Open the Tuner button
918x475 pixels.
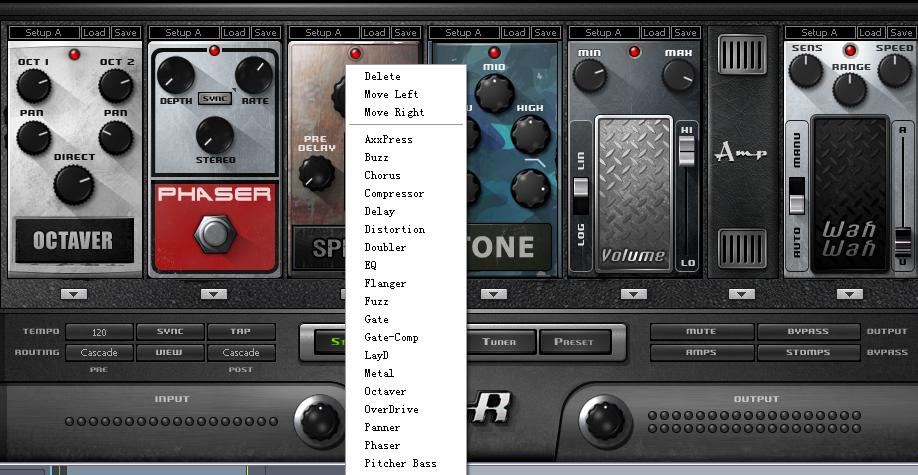[499, 342]
